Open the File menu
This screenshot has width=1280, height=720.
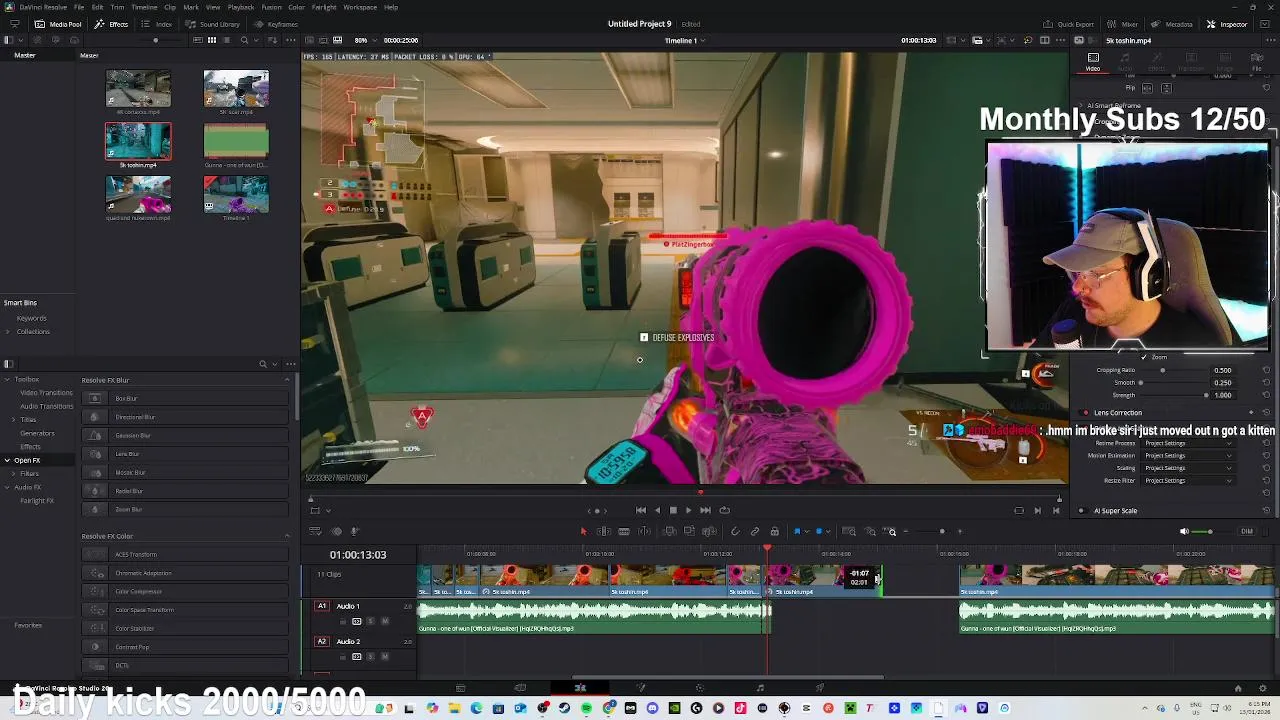79,7
